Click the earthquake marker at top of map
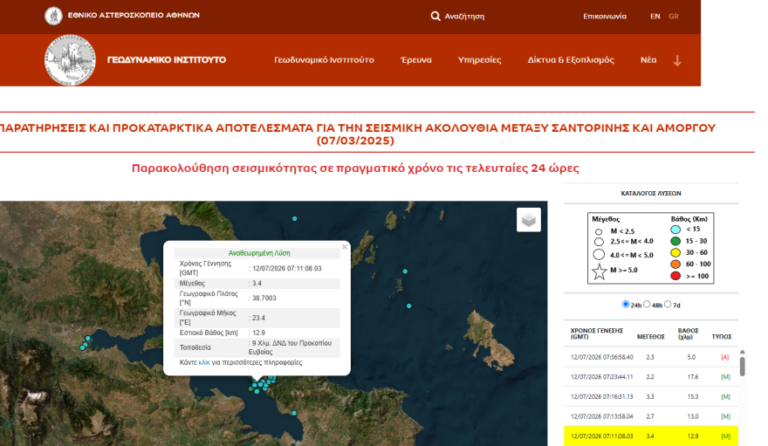768x446 pixels. pyautogui.click(x=294, y=219)
